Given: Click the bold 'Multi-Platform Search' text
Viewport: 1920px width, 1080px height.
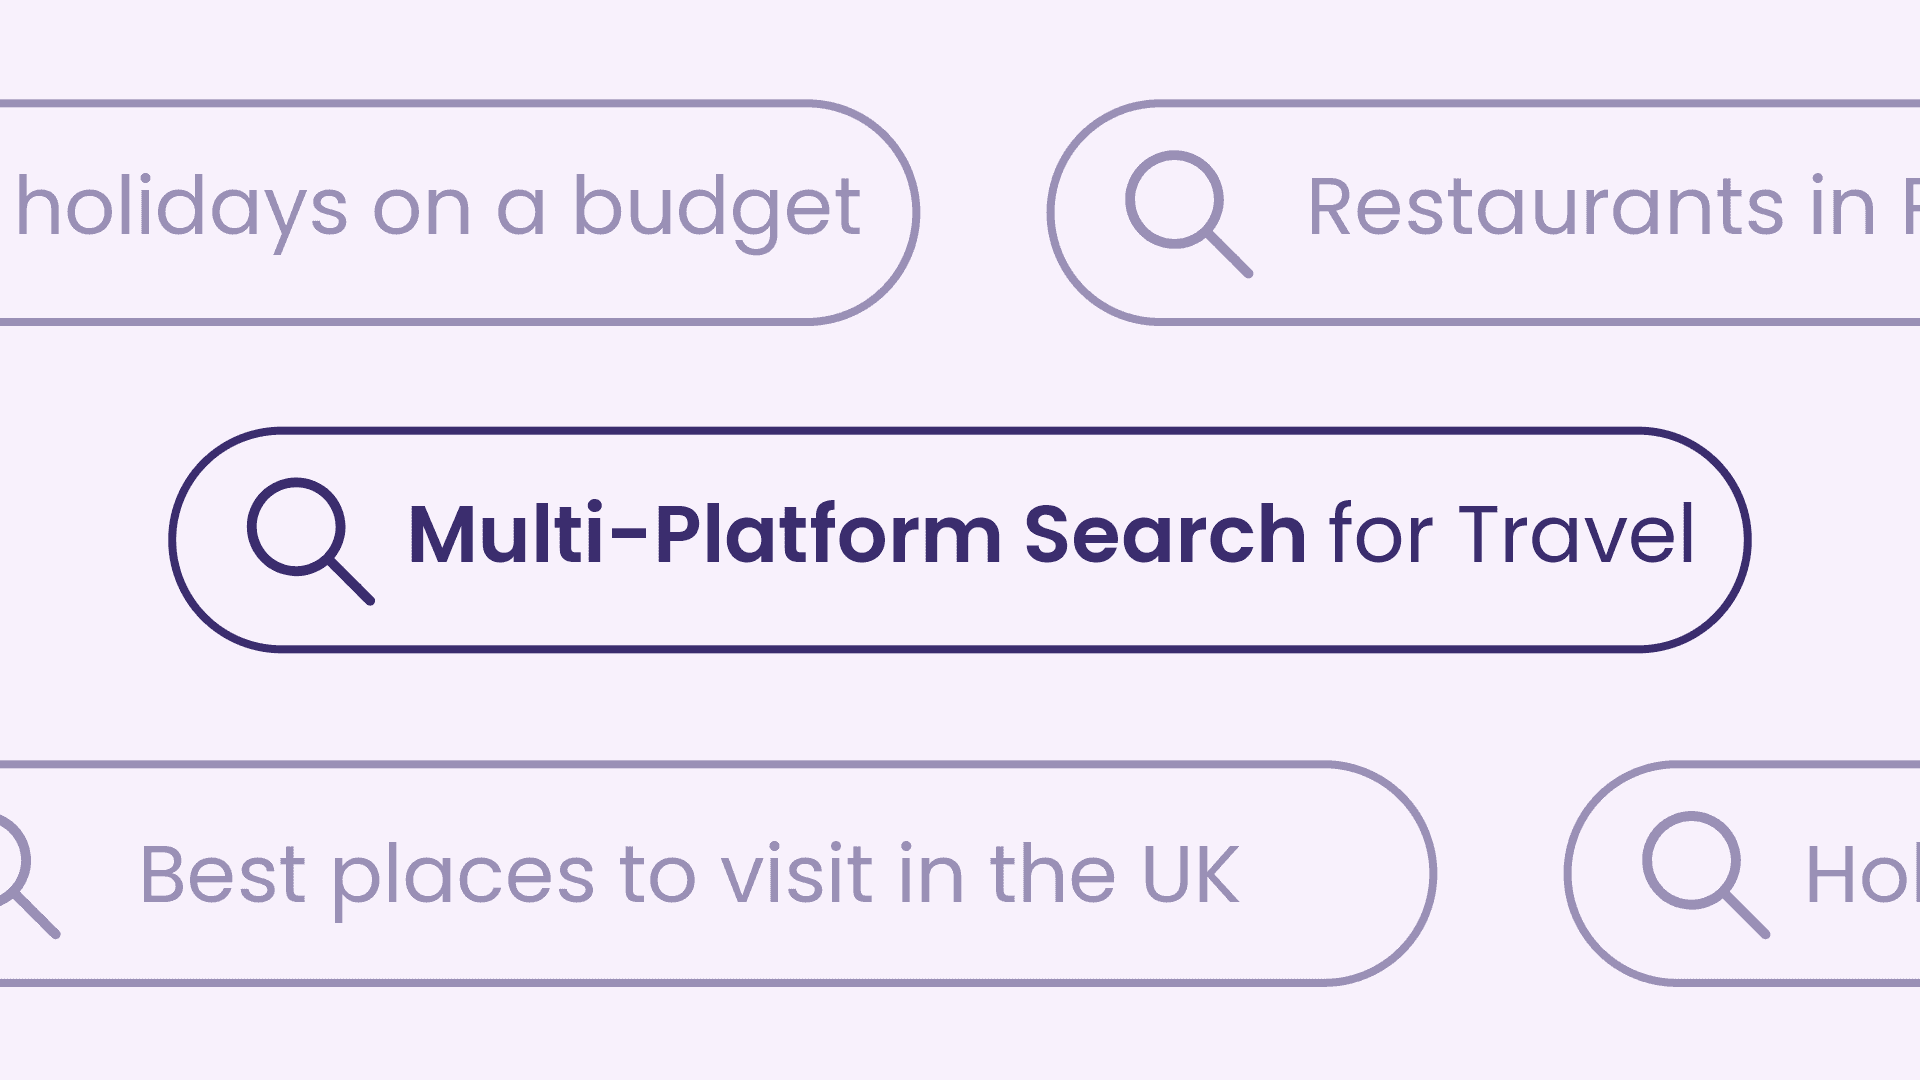Looking at the screenshot, I should point(856,535).
